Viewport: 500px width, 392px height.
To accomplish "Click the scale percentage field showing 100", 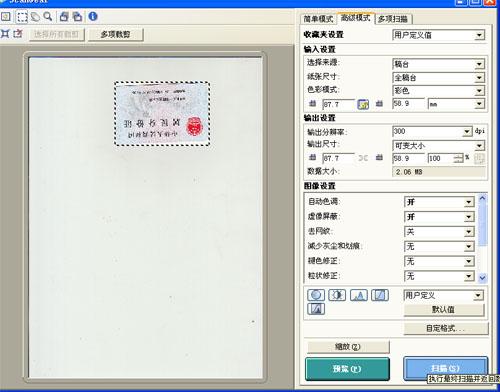I will pos(441,158).
